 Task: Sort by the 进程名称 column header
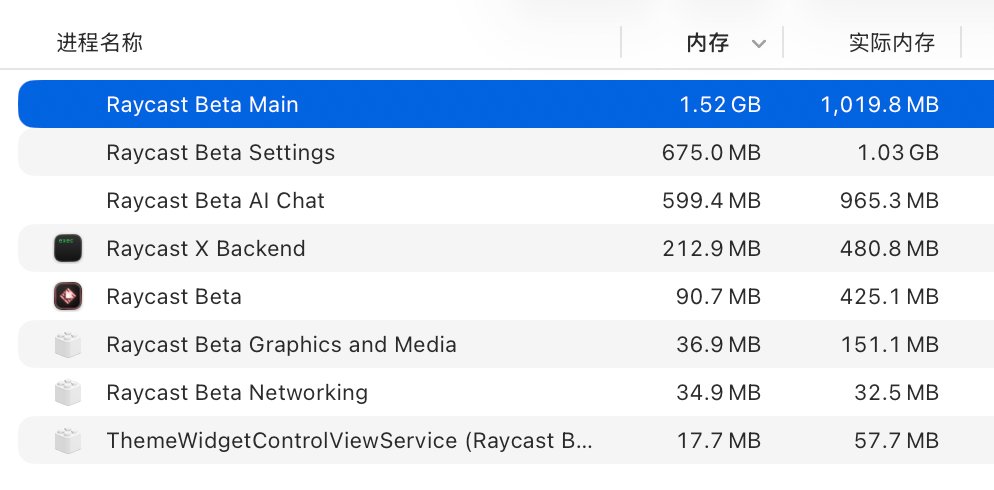click(100, 42)
